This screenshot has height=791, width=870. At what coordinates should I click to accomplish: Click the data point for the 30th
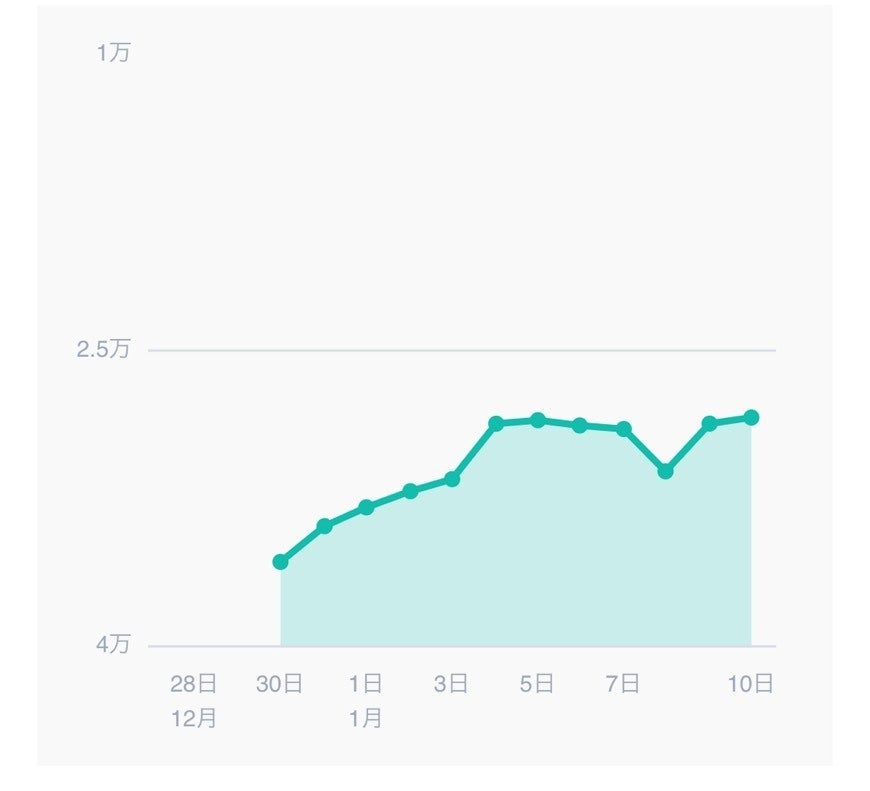click(x=281, y=562)
